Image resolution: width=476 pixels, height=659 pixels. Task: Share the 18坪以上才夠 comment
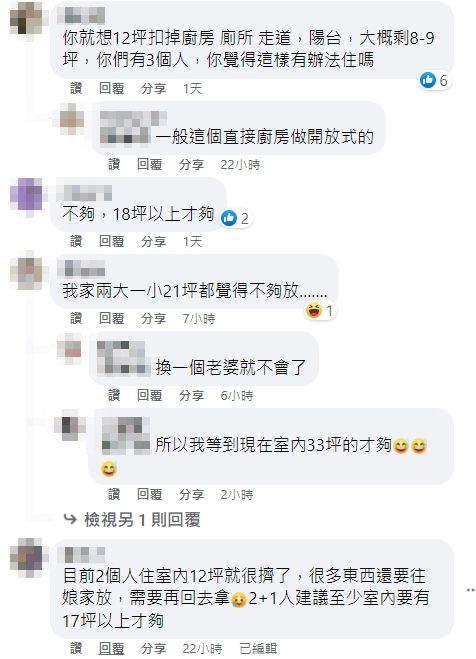pos(153,241)
